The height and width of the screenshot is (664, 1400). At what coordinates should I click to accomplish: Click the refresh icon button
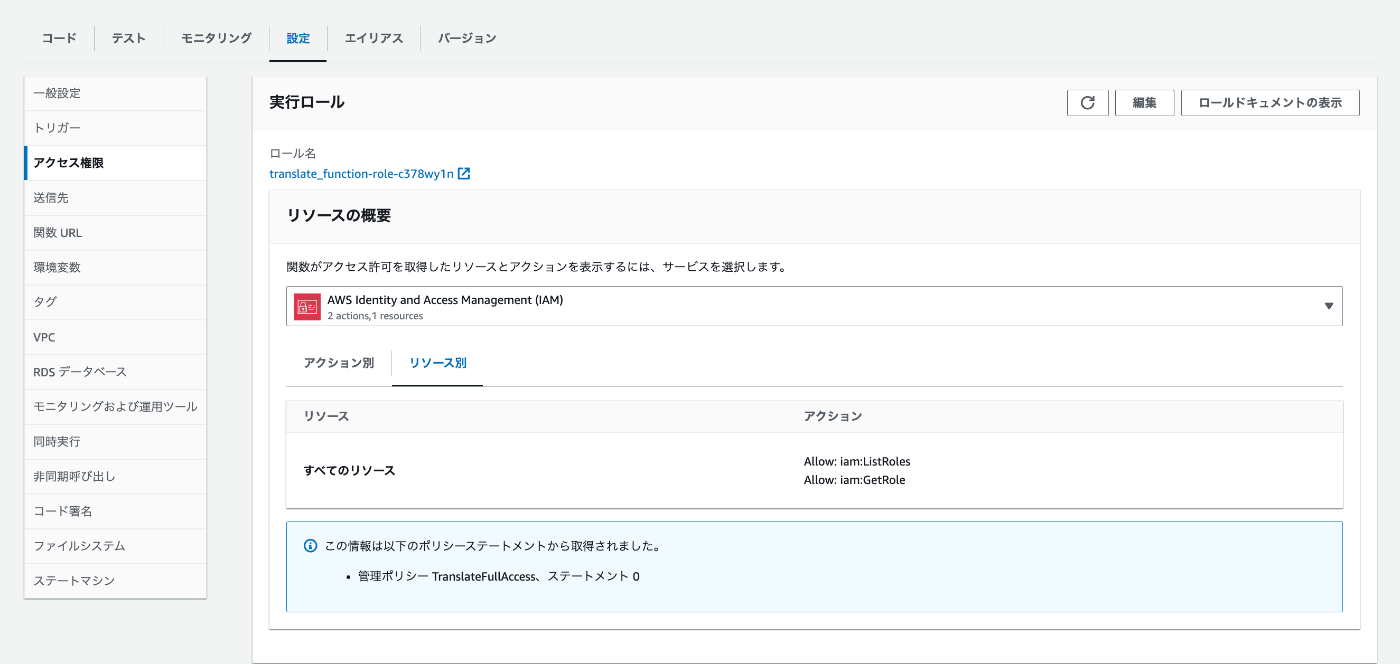(1088, 103)
